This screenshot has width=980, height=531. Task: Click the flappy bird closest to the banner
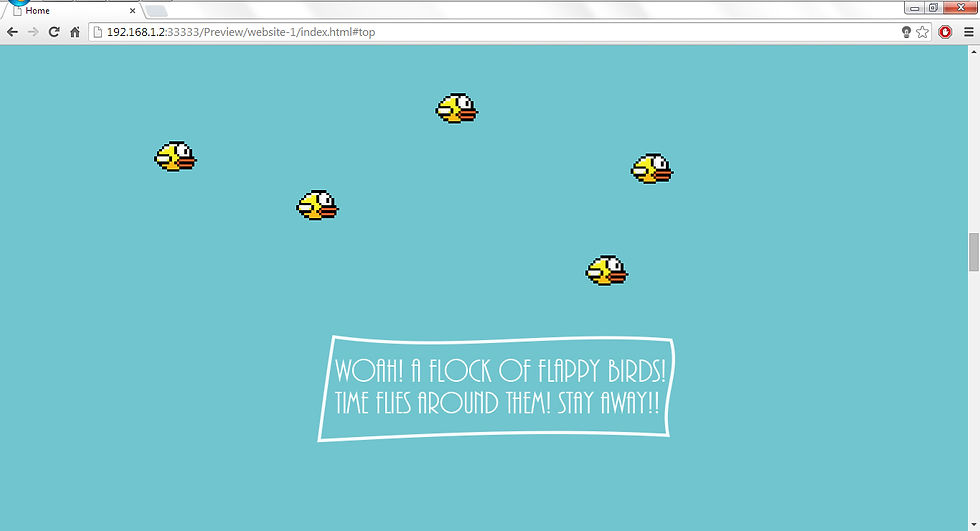[606, 270]
